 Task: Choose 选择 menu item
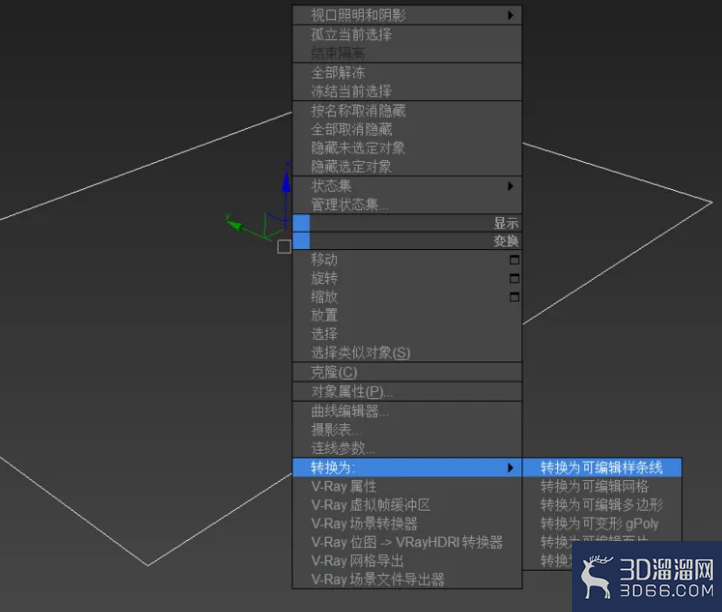(407, 334)
